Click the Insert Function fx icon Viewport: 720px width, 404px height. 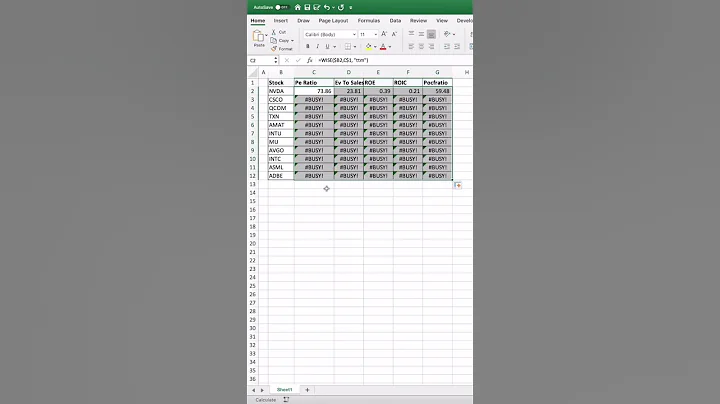(x=309, y=60)
